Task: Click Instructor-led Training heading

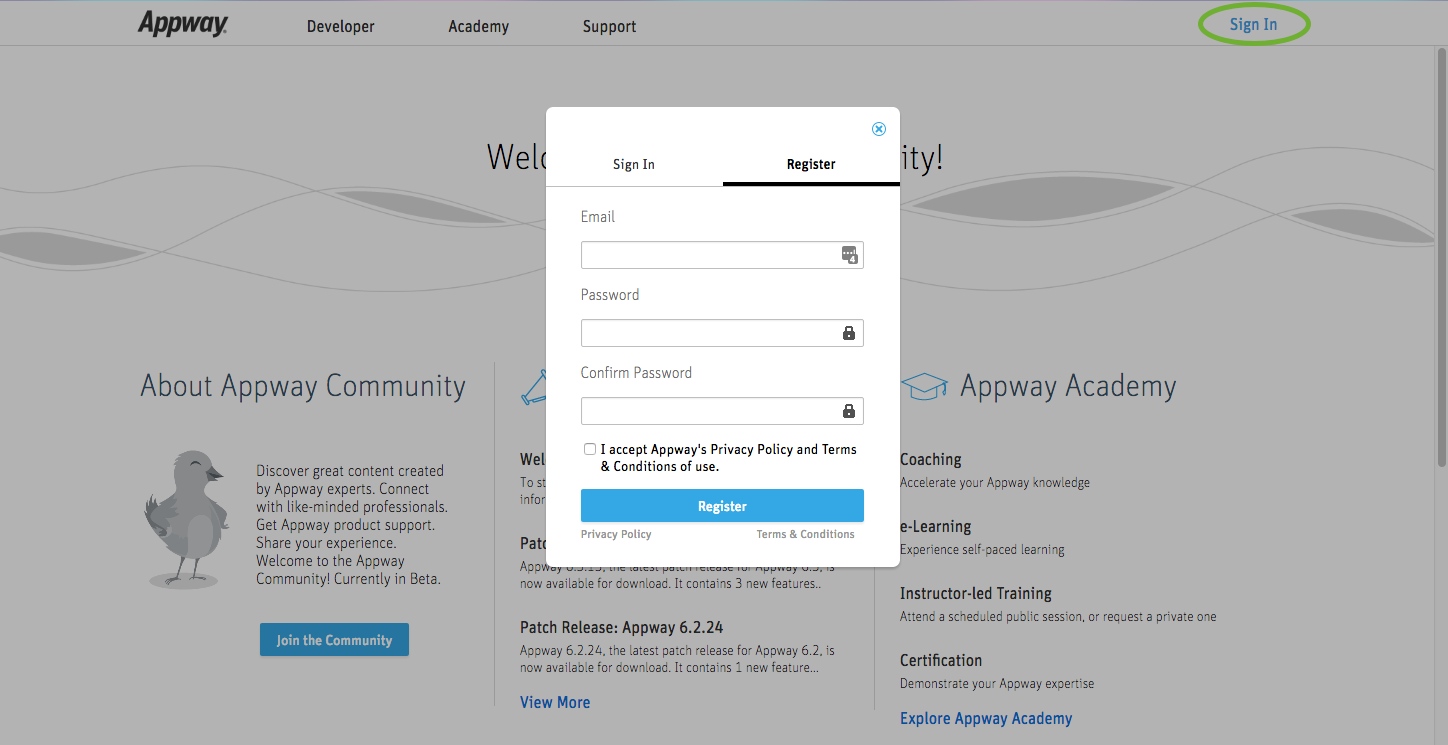Action: (x=976, y=593)
